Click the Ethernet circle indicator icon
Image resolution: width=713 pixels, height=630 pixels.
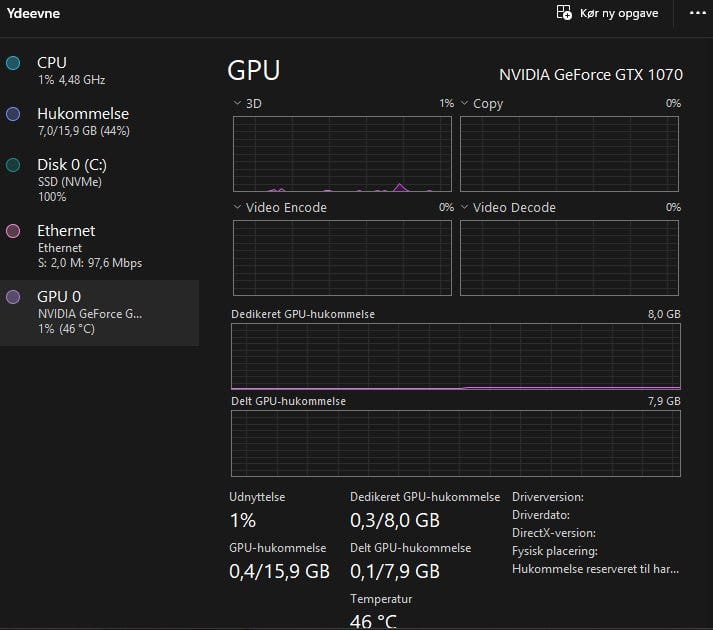point(13,231)
